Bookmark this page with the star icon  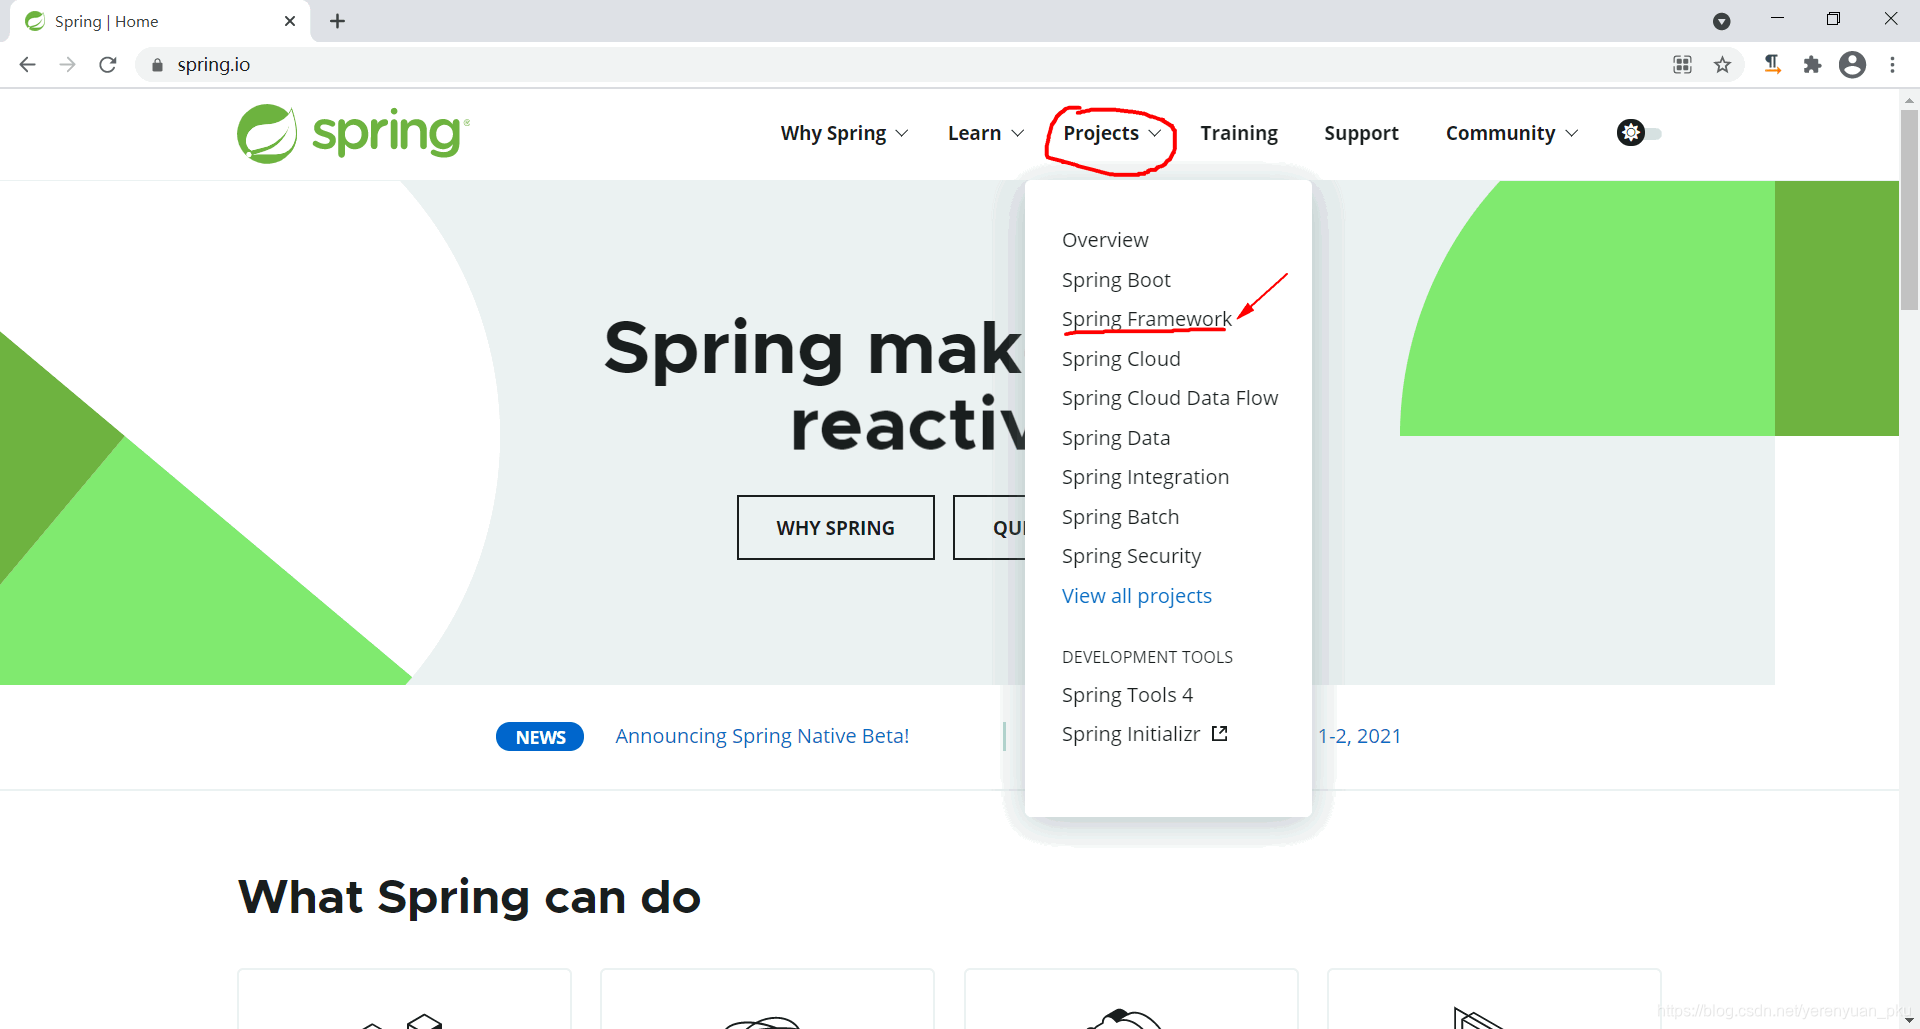(1722, 65)
